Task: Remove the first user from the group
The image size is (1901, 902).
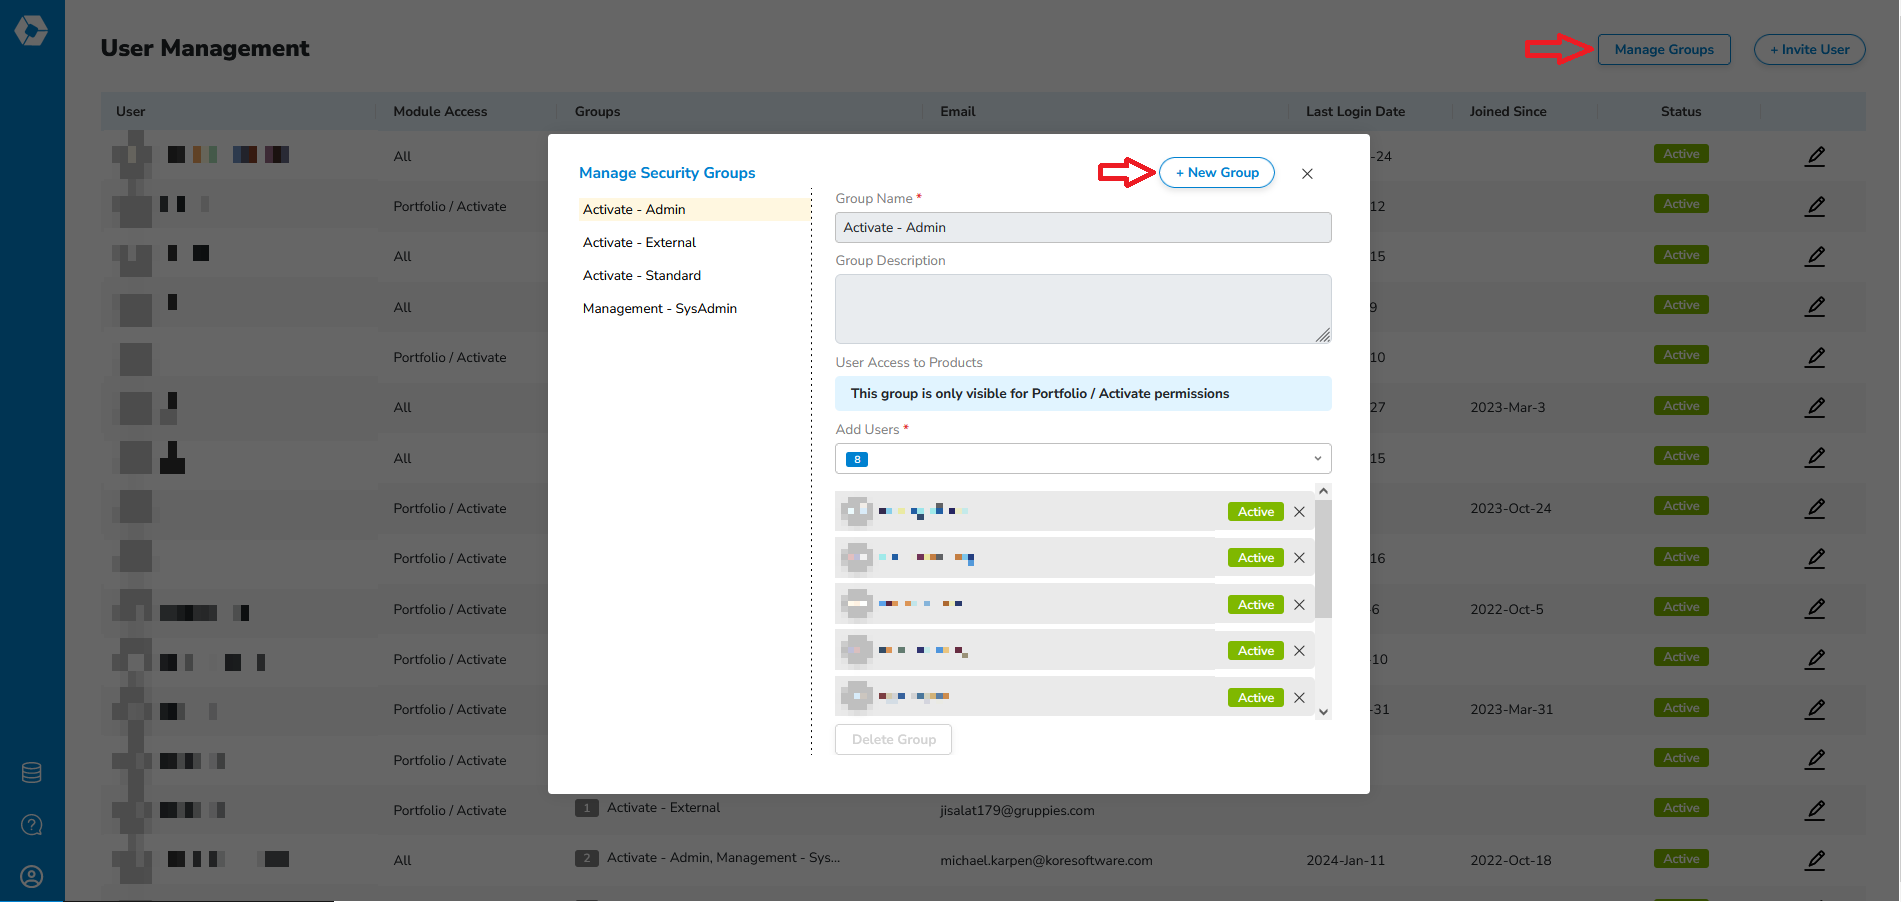Action: (1299, 512)
